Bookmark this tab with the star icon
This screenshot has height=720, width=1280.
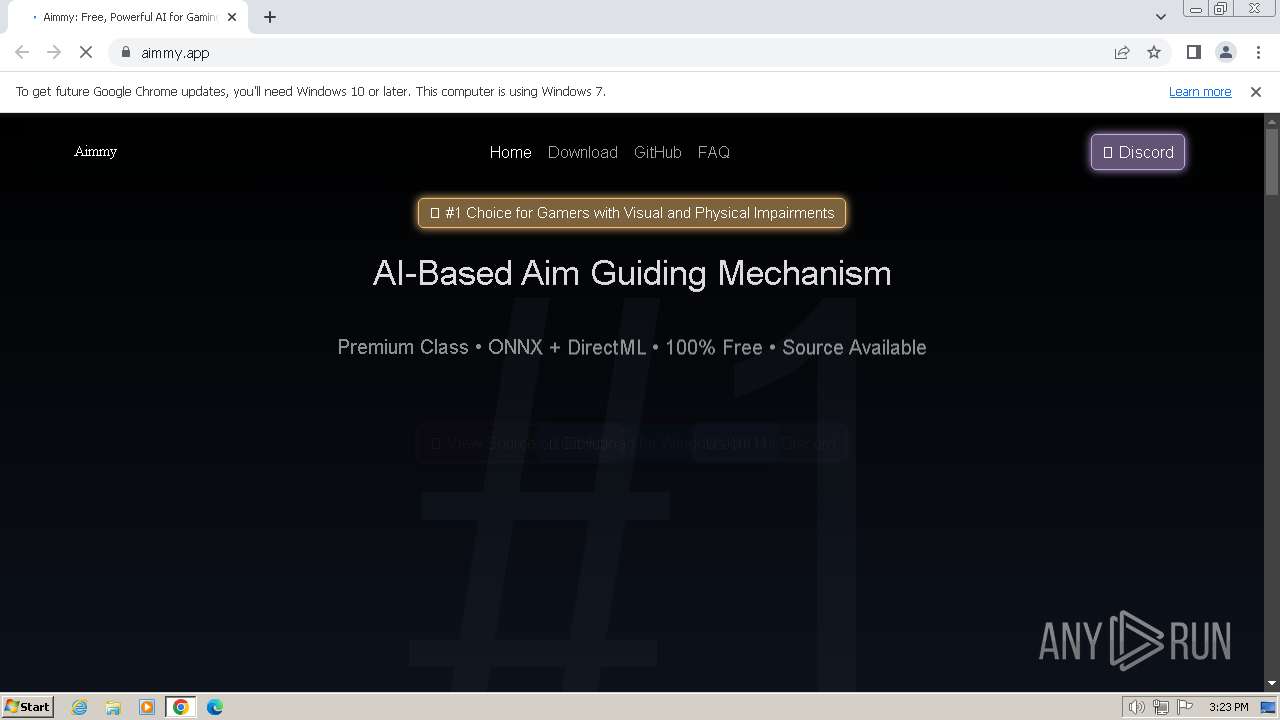(1154, 52)
